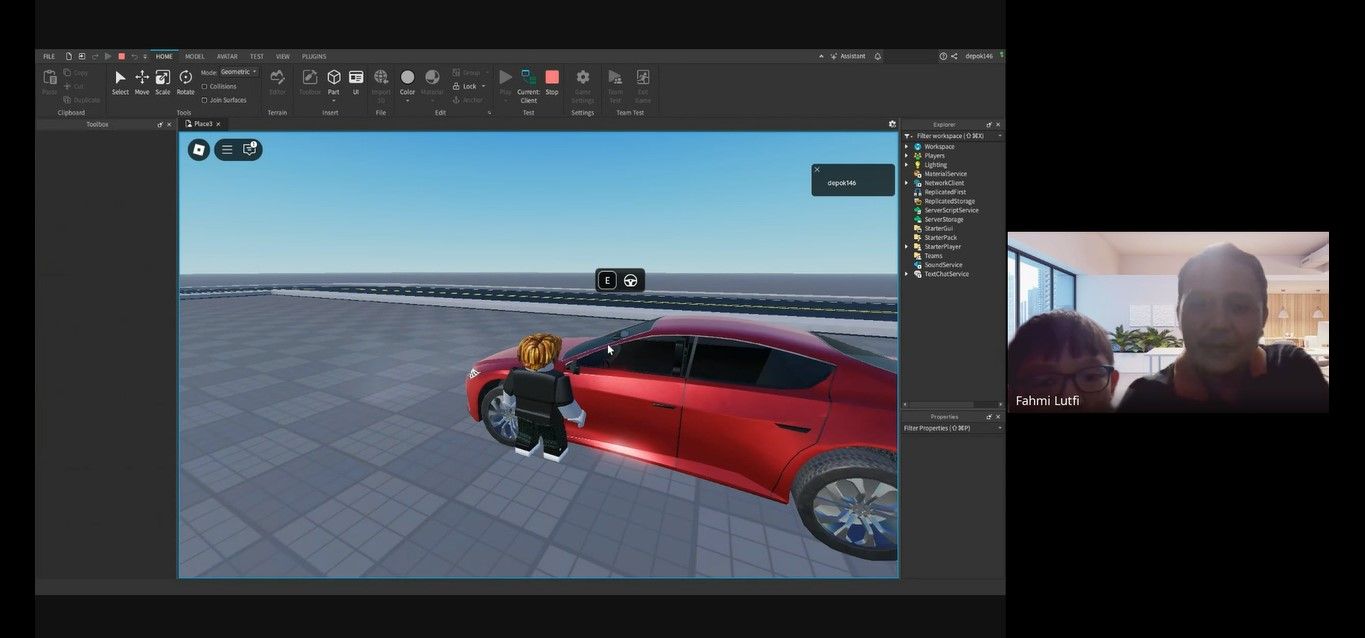This screenshot has width=1365, height=638.
Task: Switch to the HOME tab
Action: (x=164, y=56)
